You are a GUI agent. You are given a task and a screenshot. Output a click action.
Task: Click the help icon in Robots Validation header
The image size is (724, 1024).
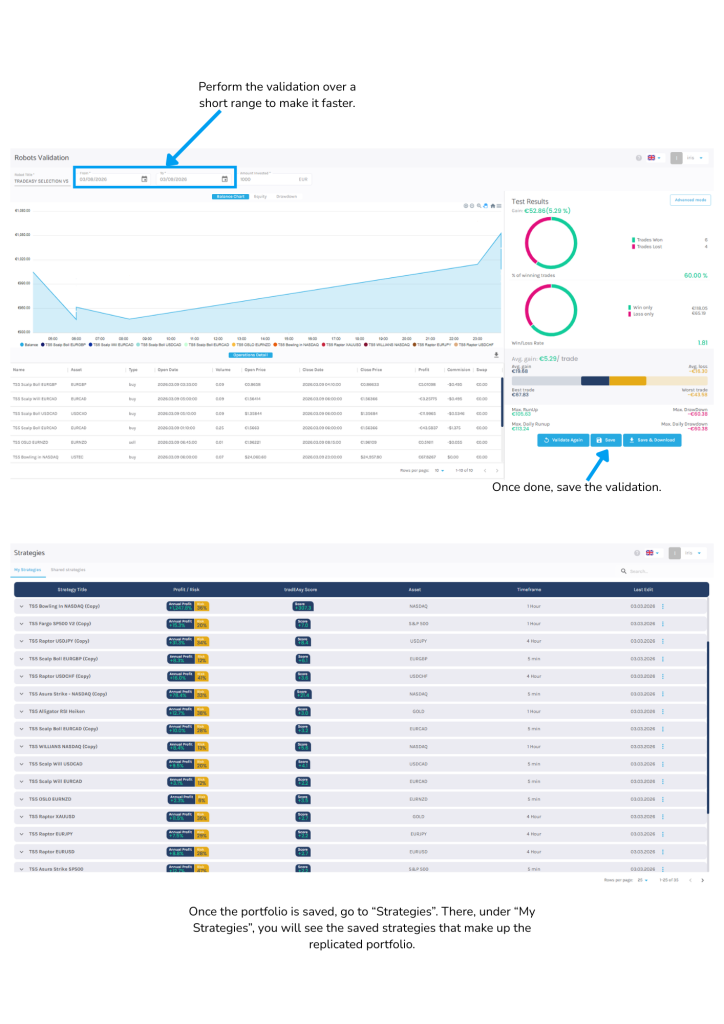coord(639,158)
